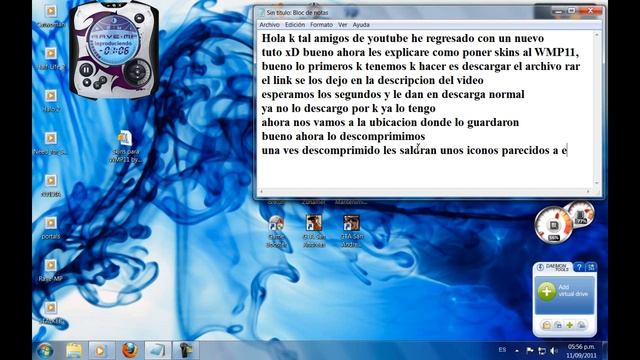Open the Ayuda menu in Bloc de notas
This screenshot has height=360, width=640.
pos(361,25)
